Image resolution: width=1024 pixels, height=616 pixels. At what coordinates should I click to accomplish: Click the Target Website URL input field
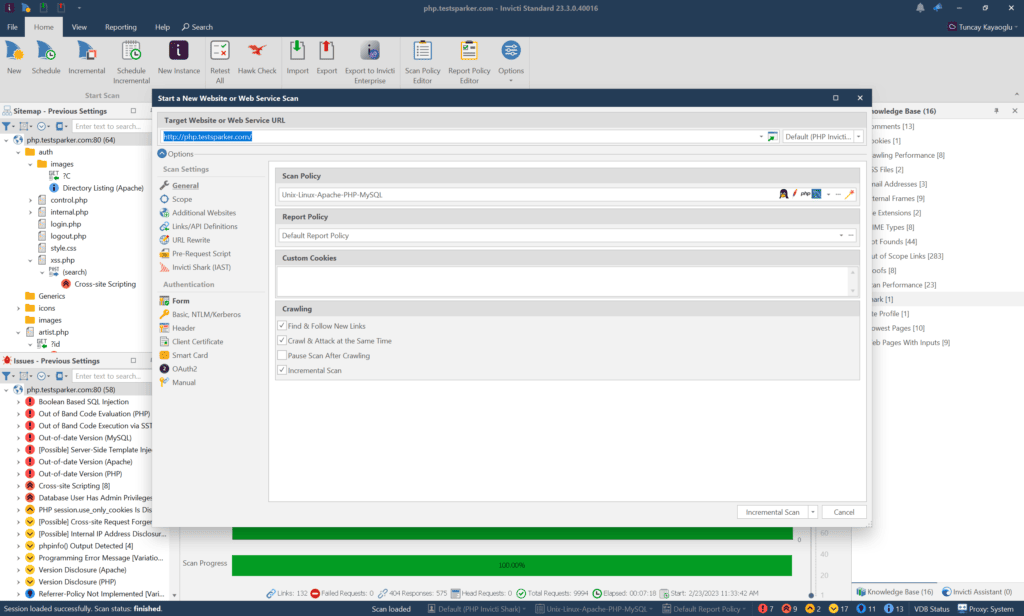coord(458,136)
